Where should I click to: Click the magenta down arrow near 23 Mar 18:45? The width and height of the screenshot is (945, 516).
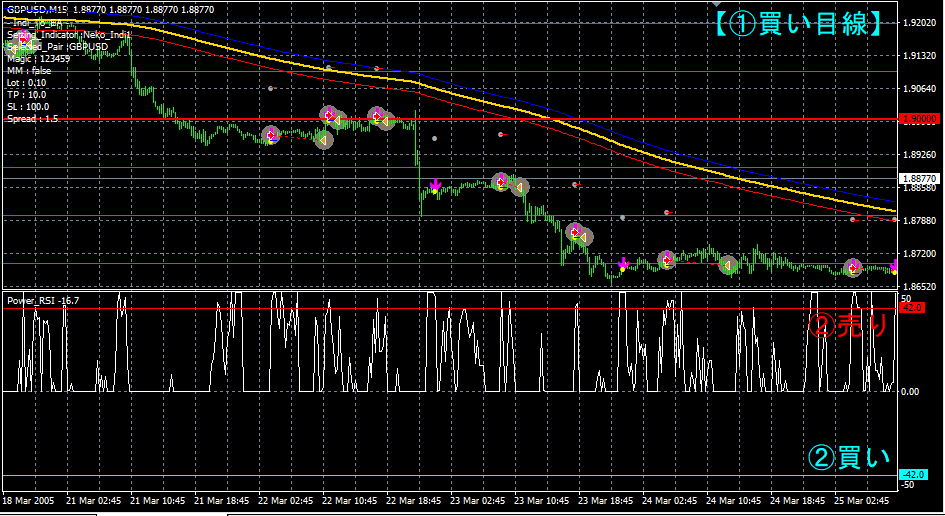pos(623,263)
